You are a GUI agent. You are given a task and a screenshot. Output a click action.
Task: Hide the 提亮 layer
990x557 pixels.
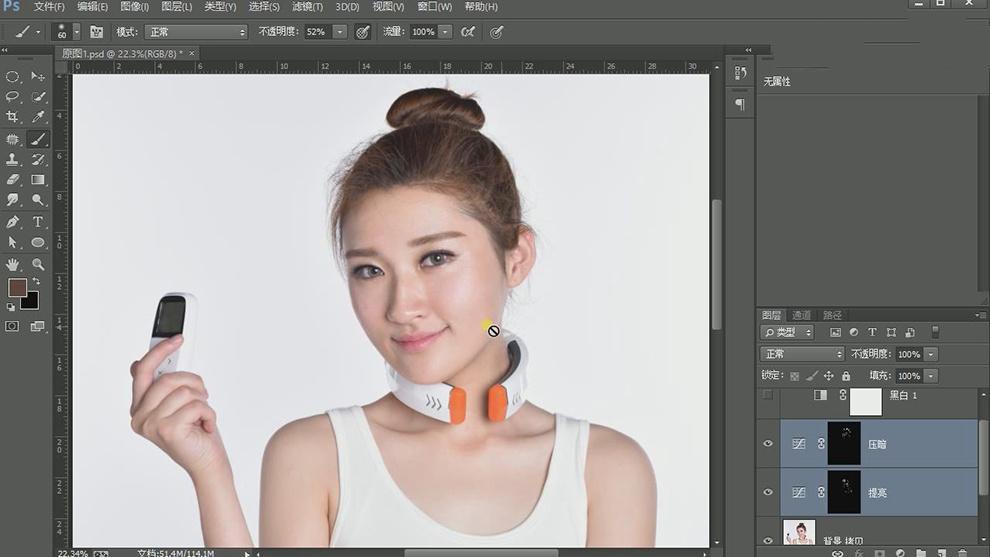(x=768, y=492)
